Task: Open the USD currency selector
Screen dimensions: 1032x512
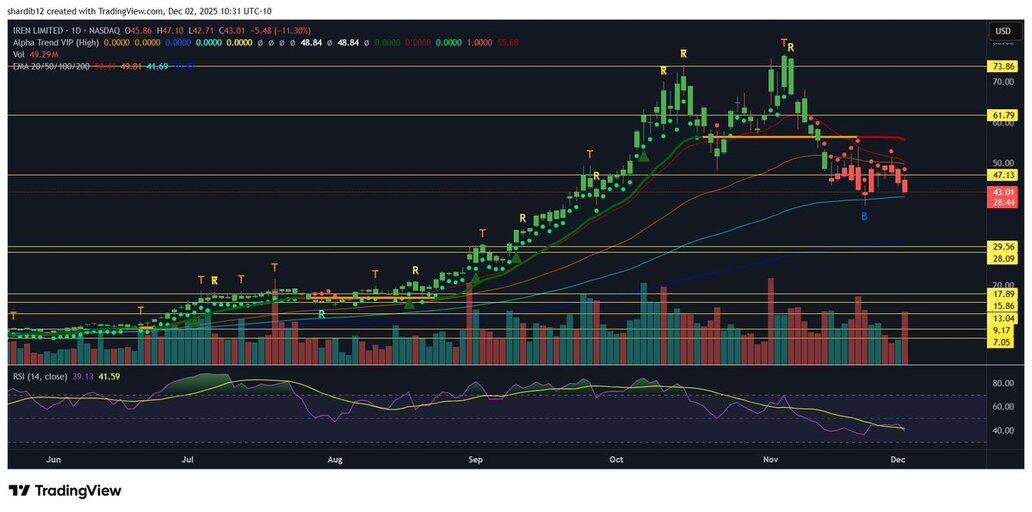Action: tap(1002, 31)
